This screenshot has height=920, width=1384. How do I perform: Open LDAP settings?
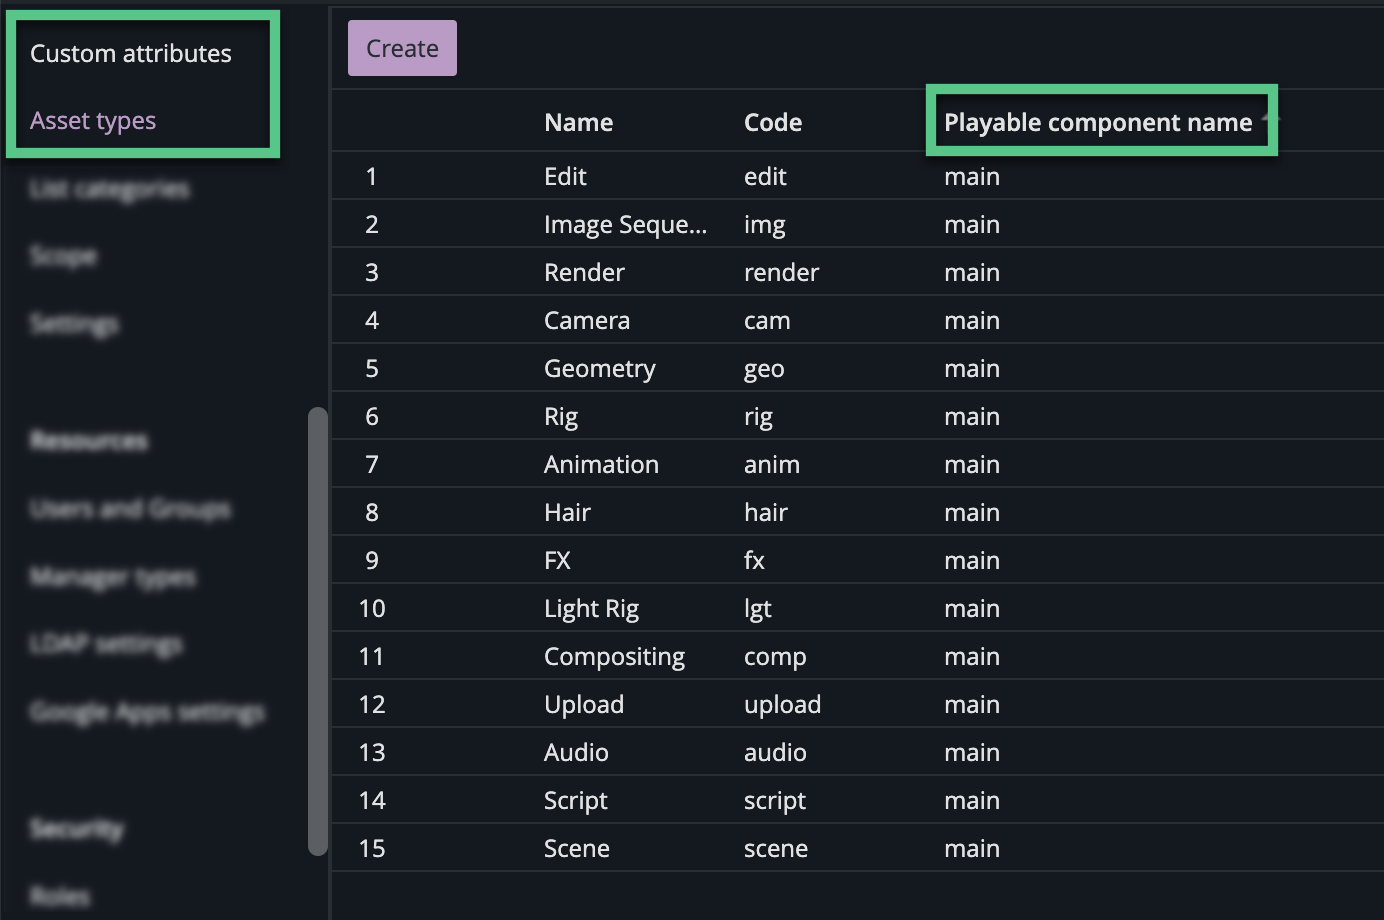pos(105,644)
